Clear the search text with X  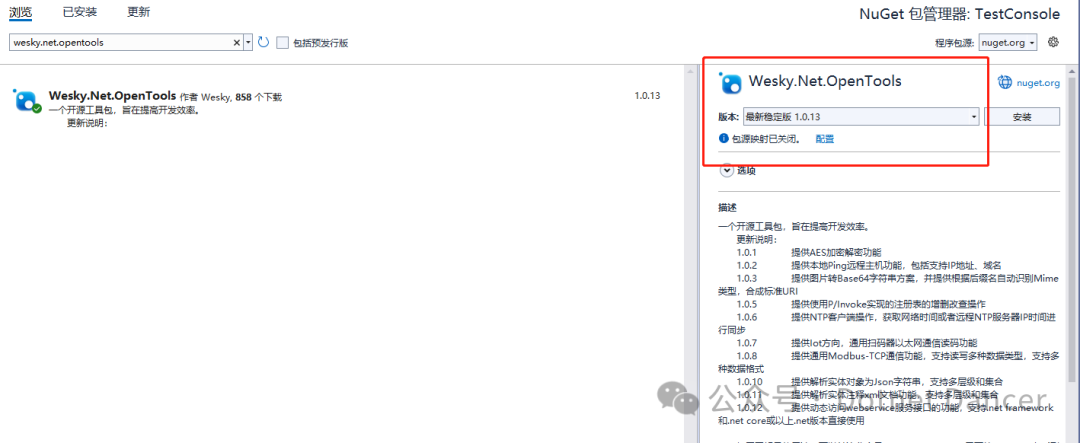point(238,42)
